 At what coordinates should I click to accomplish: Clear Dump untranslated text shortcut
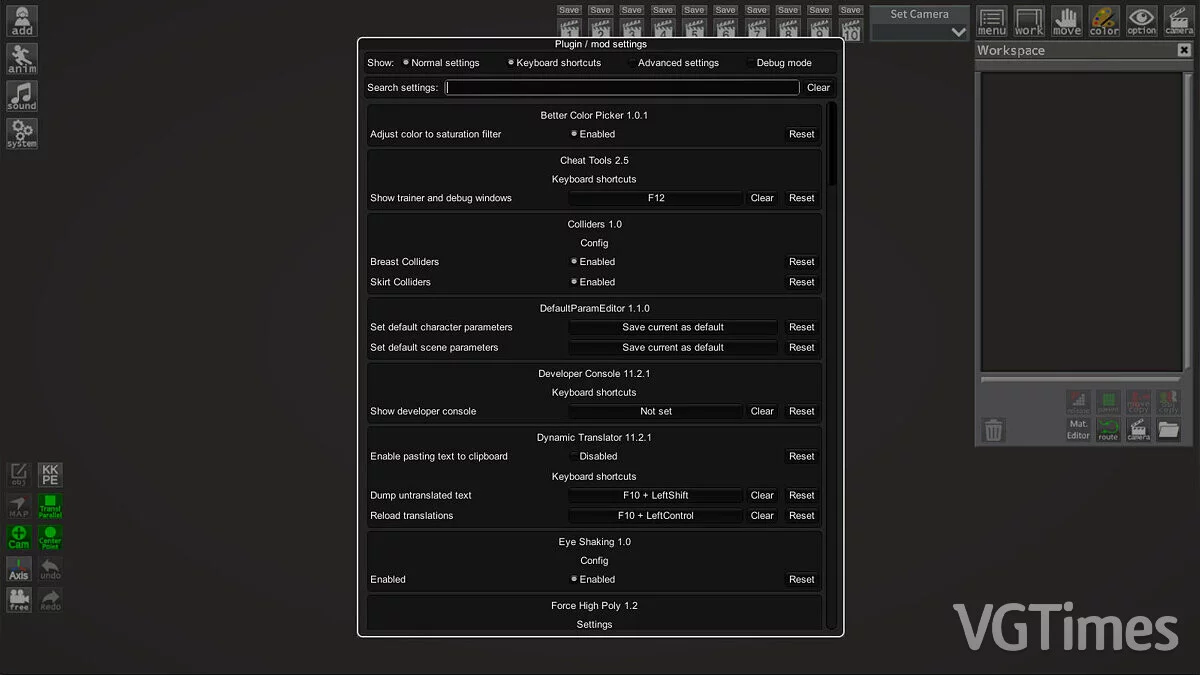tap(762, 495)
